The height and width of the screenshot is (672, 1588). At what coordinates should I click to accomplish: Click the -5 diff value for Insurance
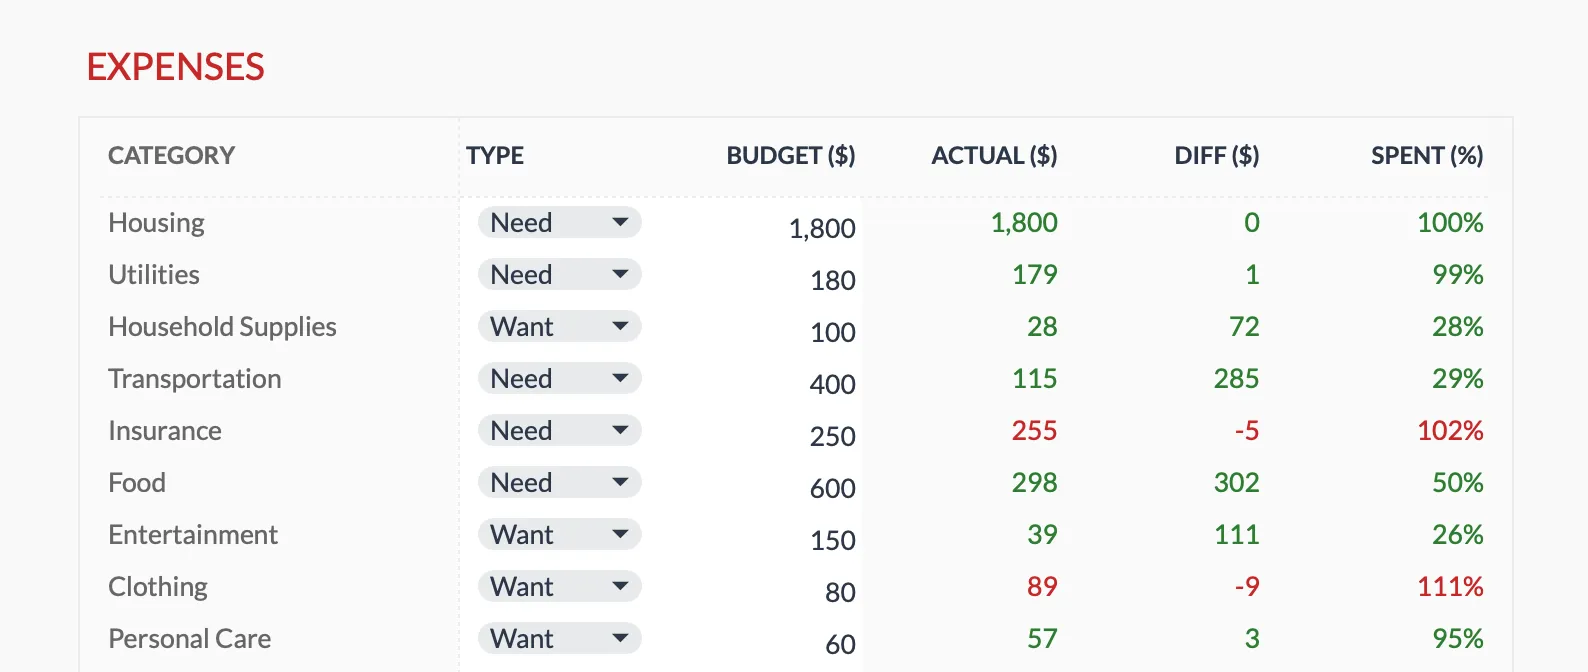[1246, 430]
